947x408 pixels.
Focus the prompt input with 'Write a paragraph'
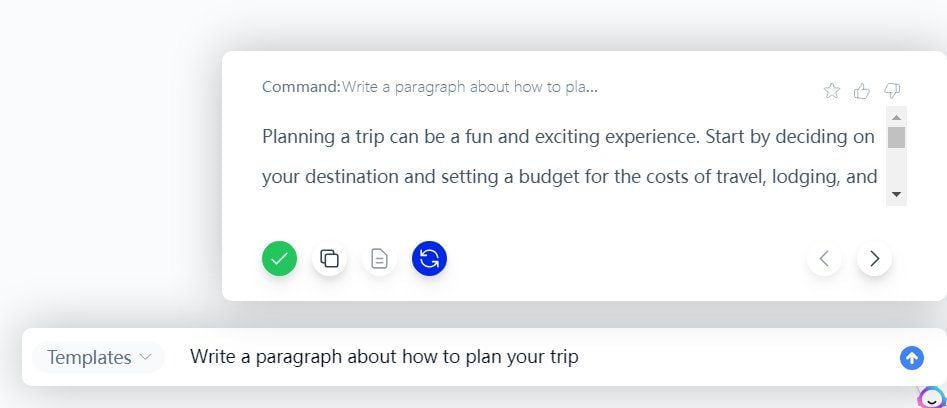tap(538, 357)
